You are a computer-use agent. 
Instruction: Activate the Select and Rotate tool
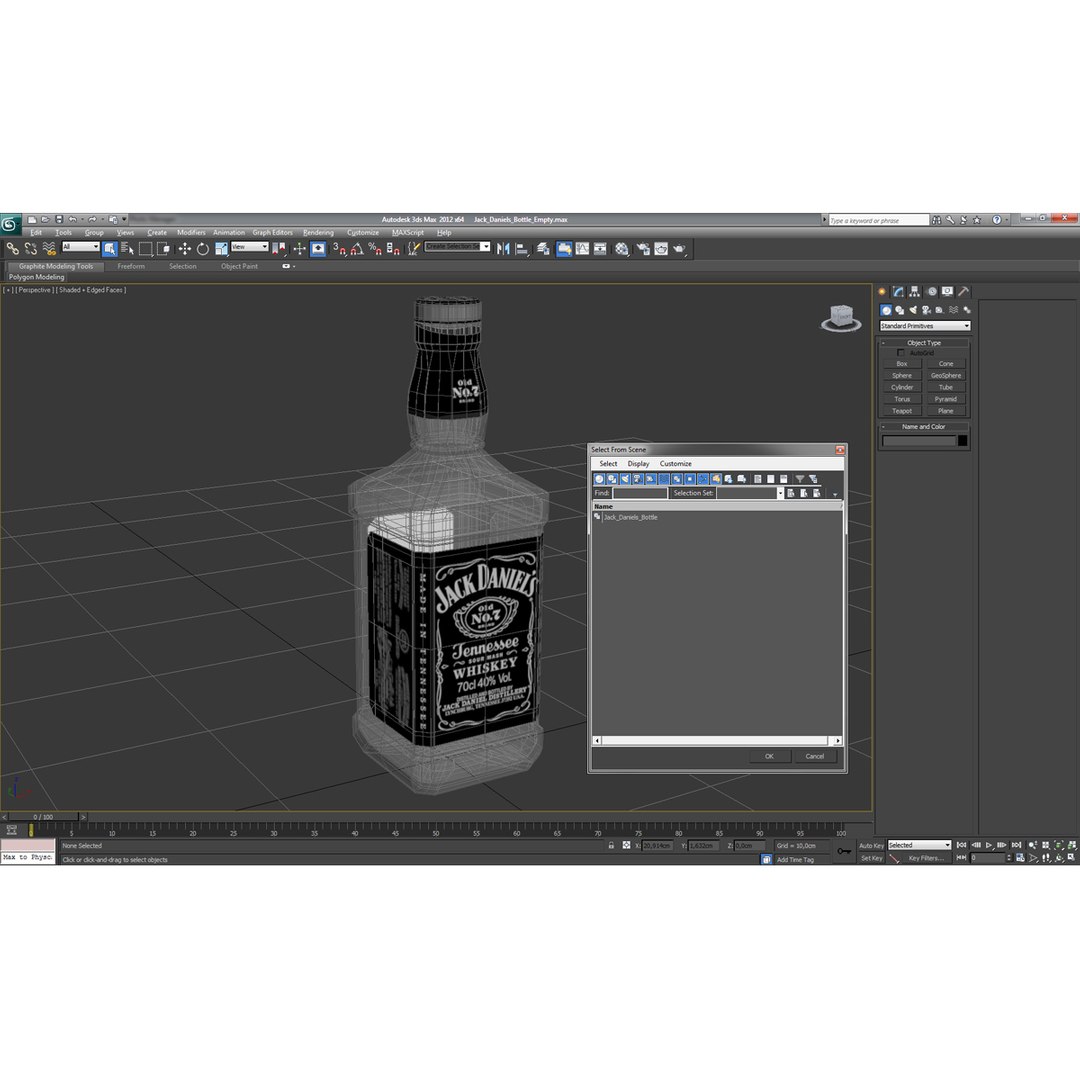(x=202, y=249)
